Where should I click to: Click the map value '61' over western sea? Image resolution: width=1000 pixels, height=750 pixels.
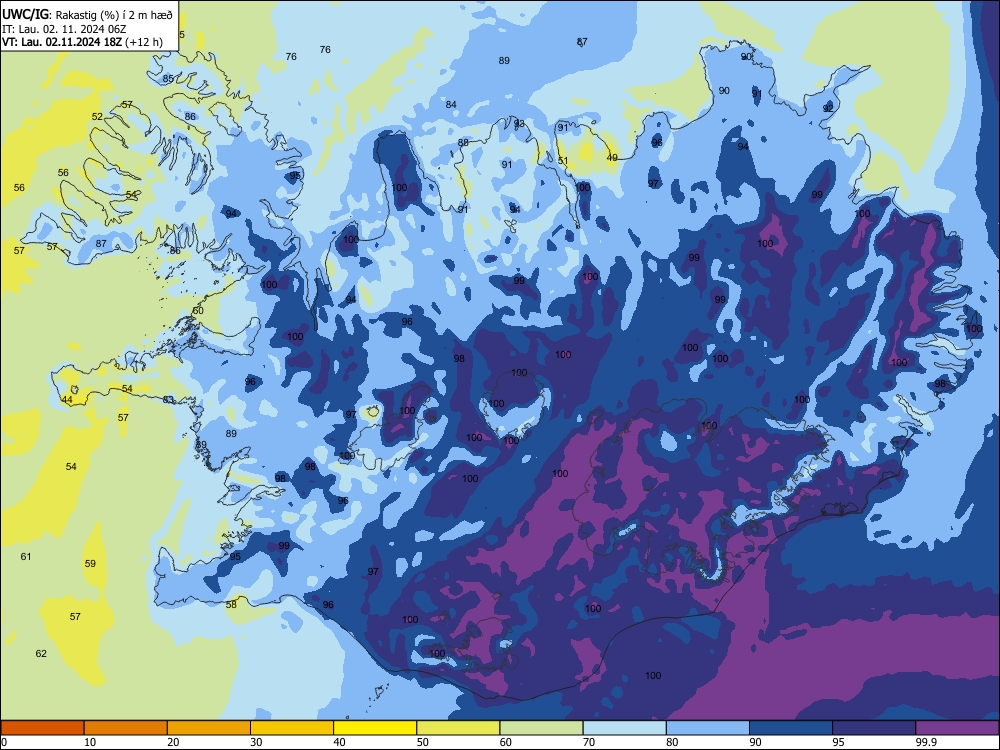[x=26, y=557]
